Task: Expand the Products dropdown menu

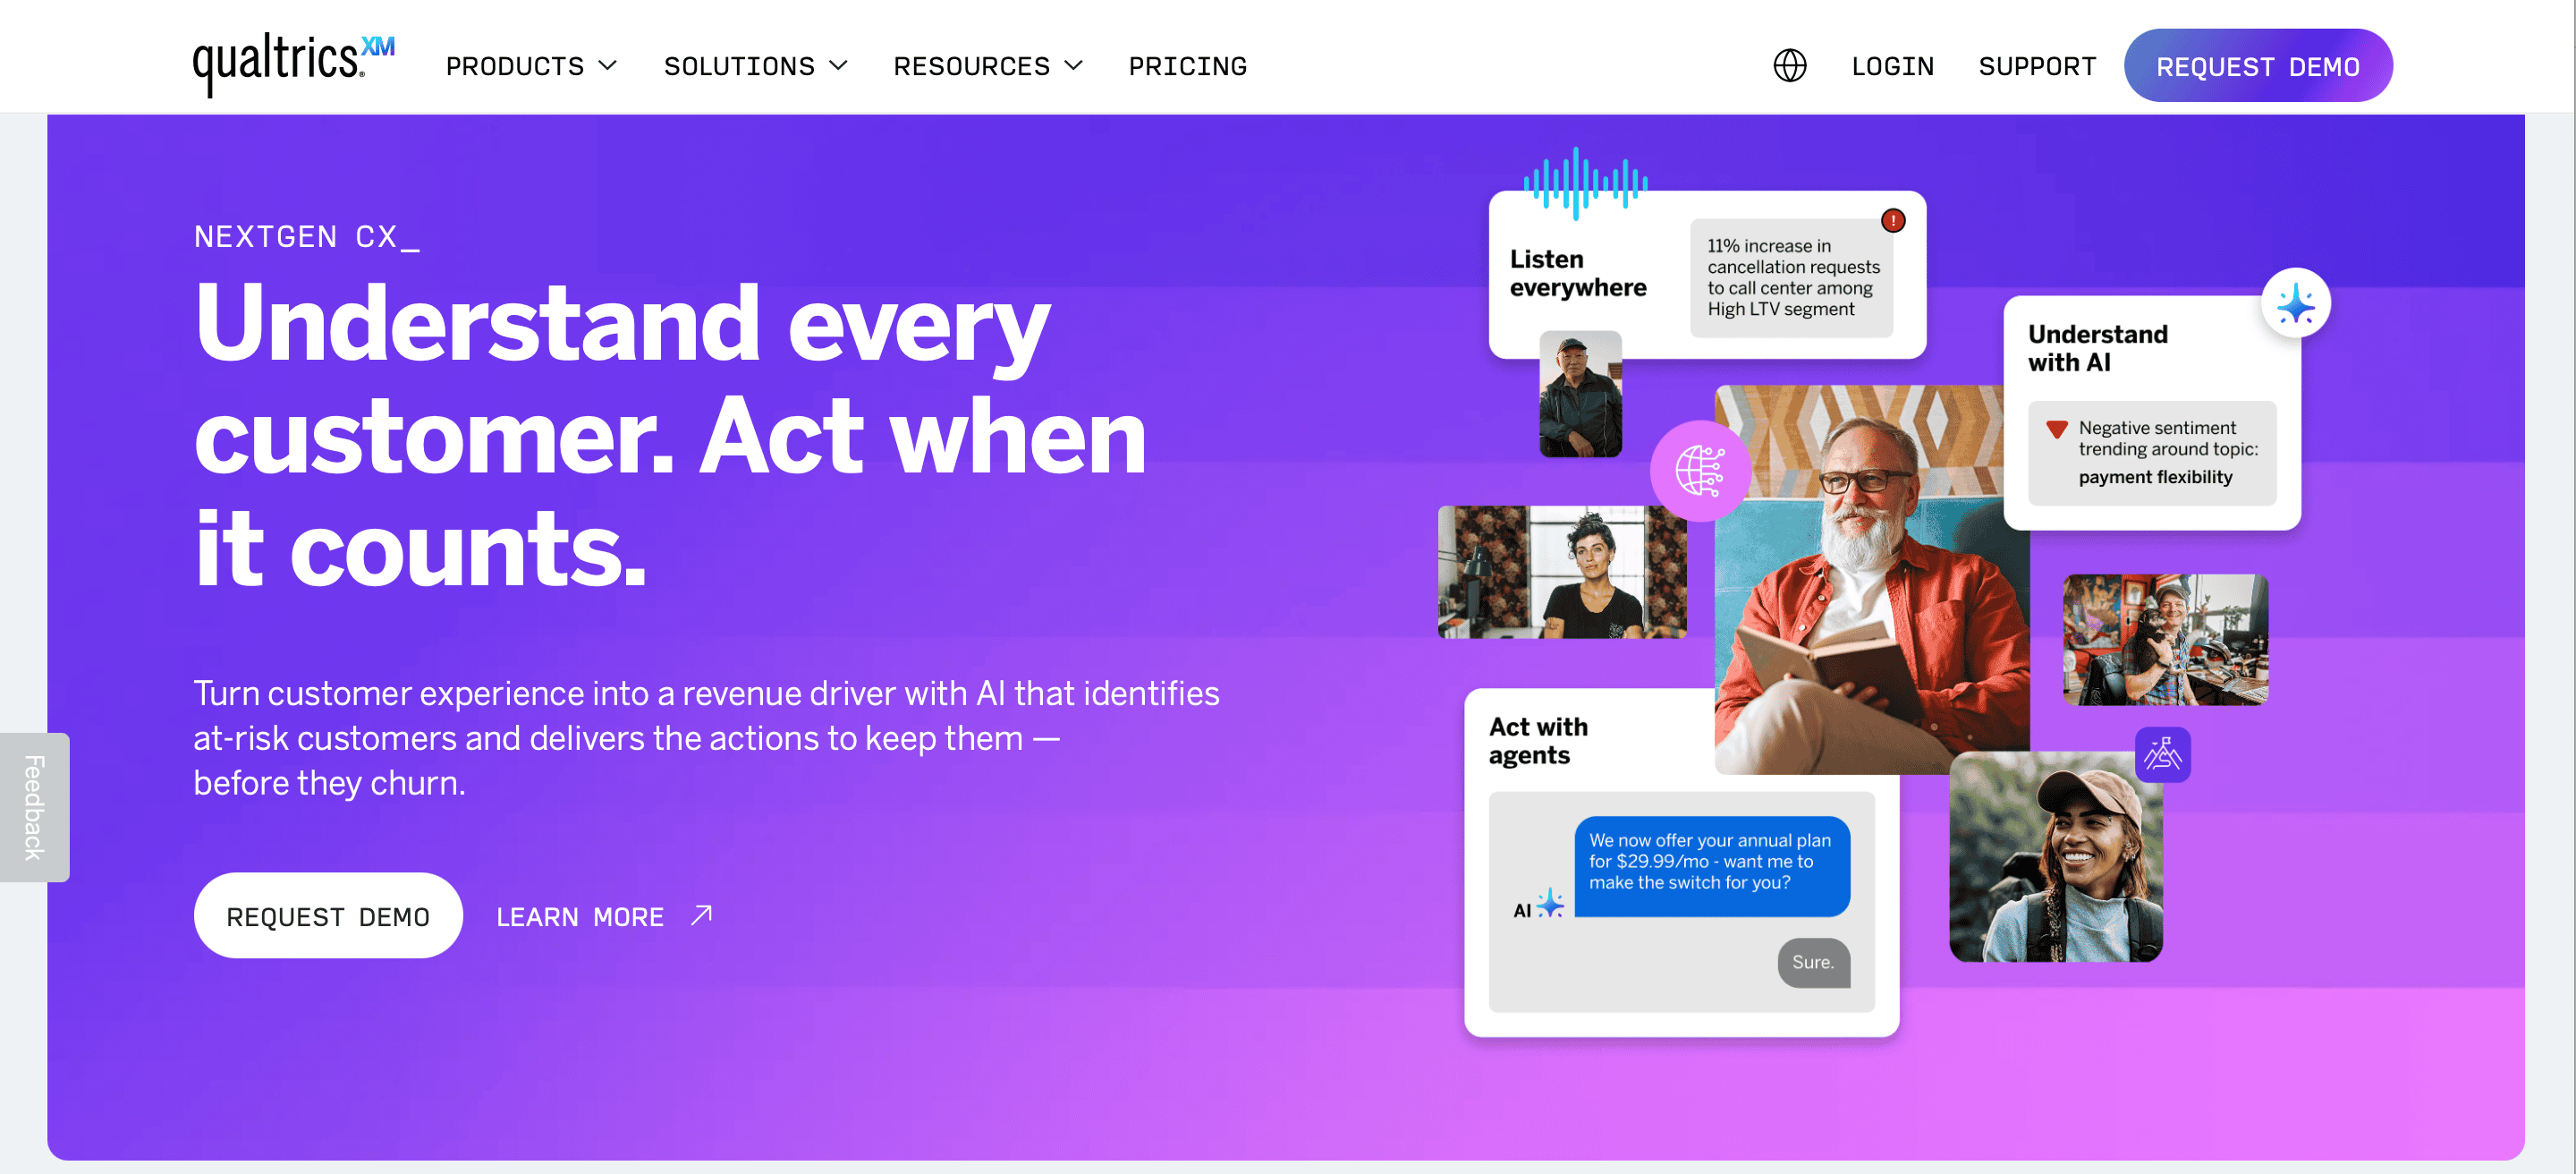Action: point(531,66)
